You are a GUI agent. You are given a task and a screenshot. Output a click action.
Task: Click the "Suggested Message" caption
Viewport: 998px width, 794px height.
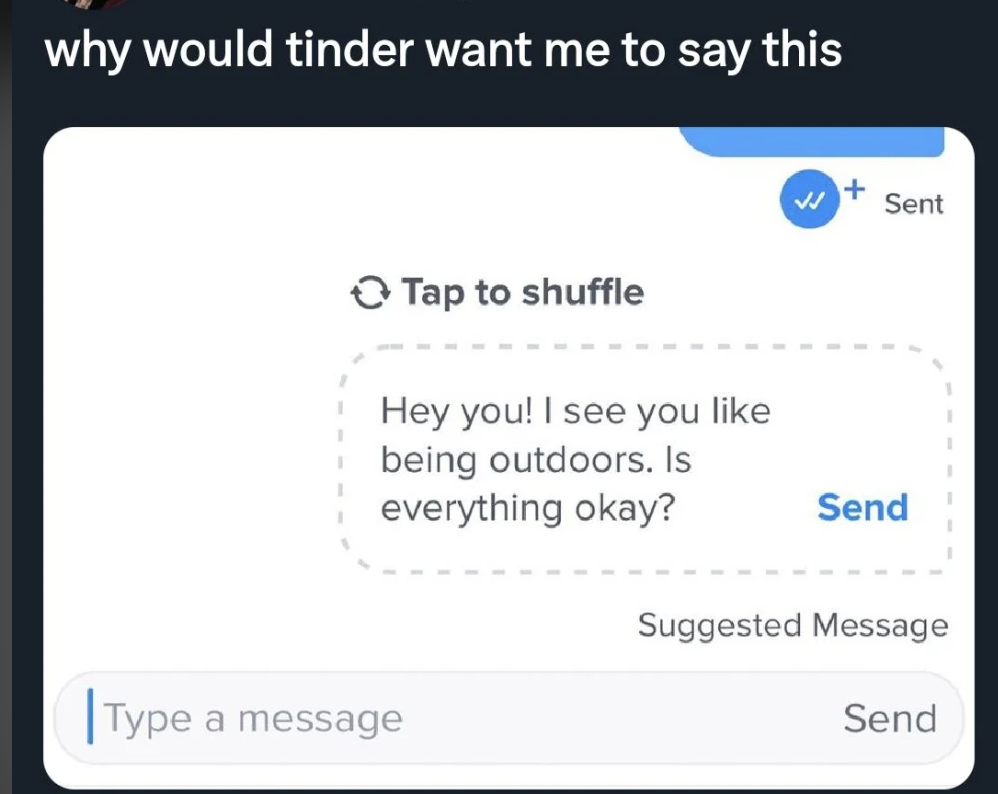point(792,626)
